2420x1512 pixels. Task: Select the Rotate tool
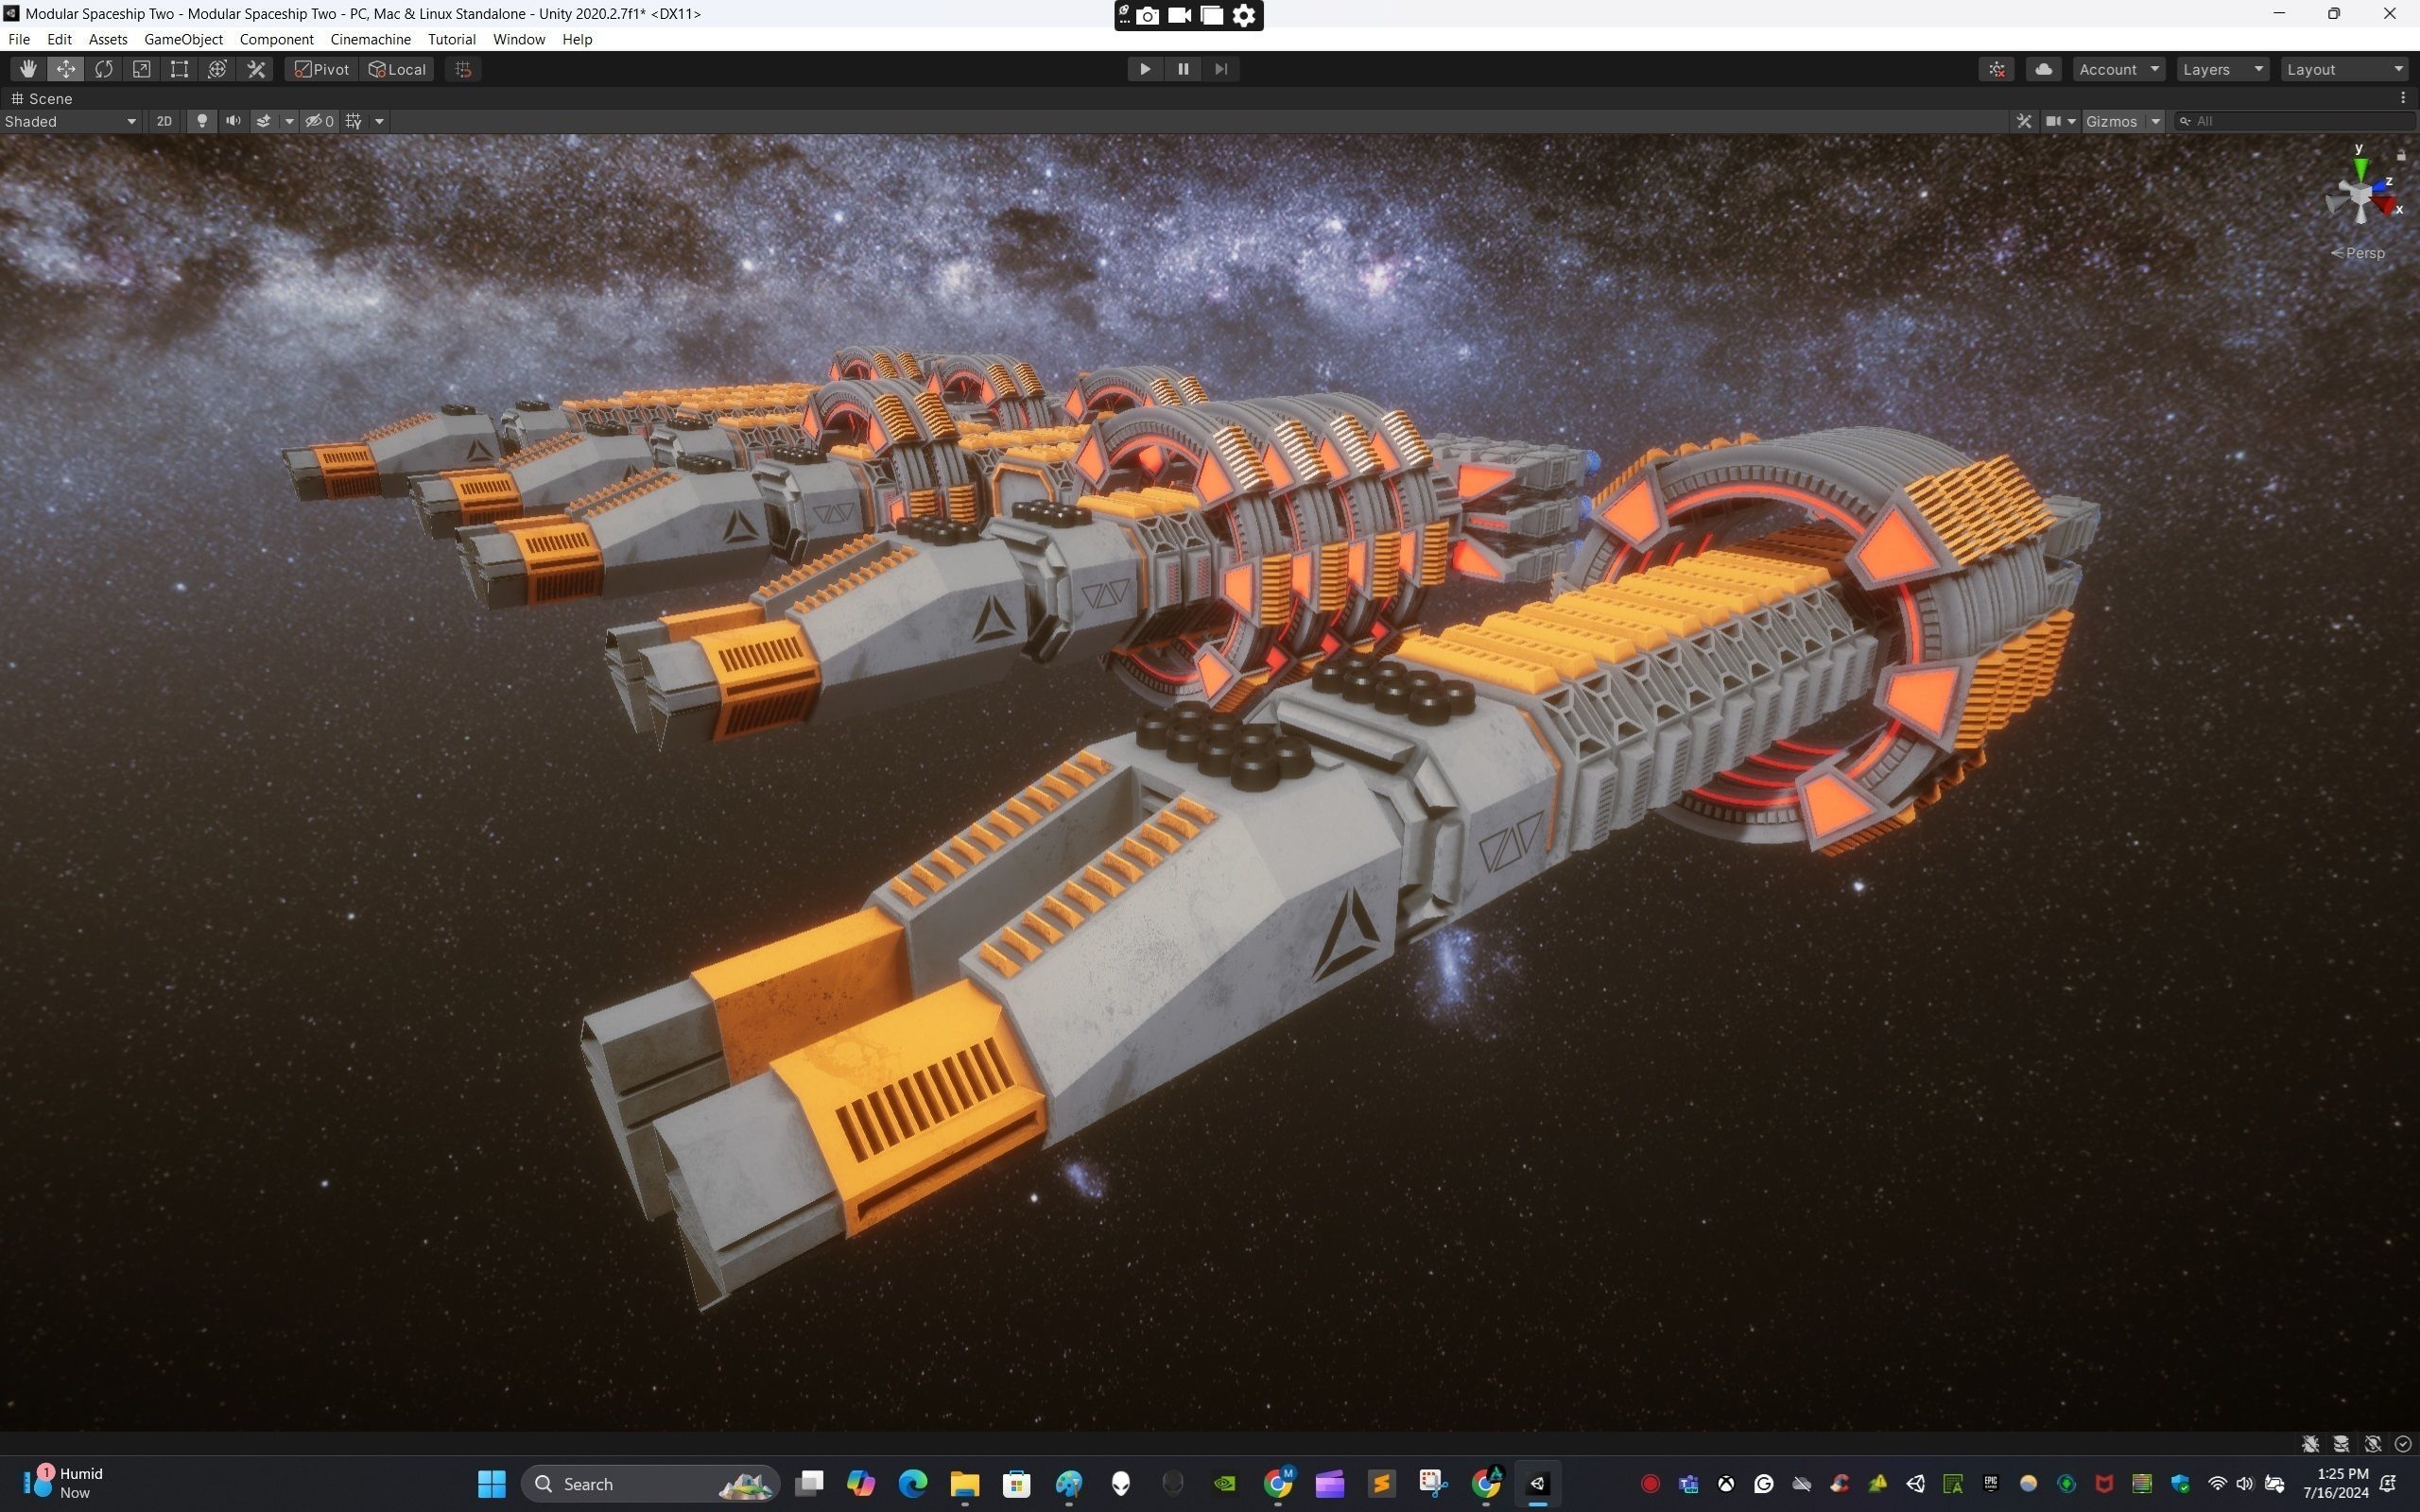coord(104,69)
